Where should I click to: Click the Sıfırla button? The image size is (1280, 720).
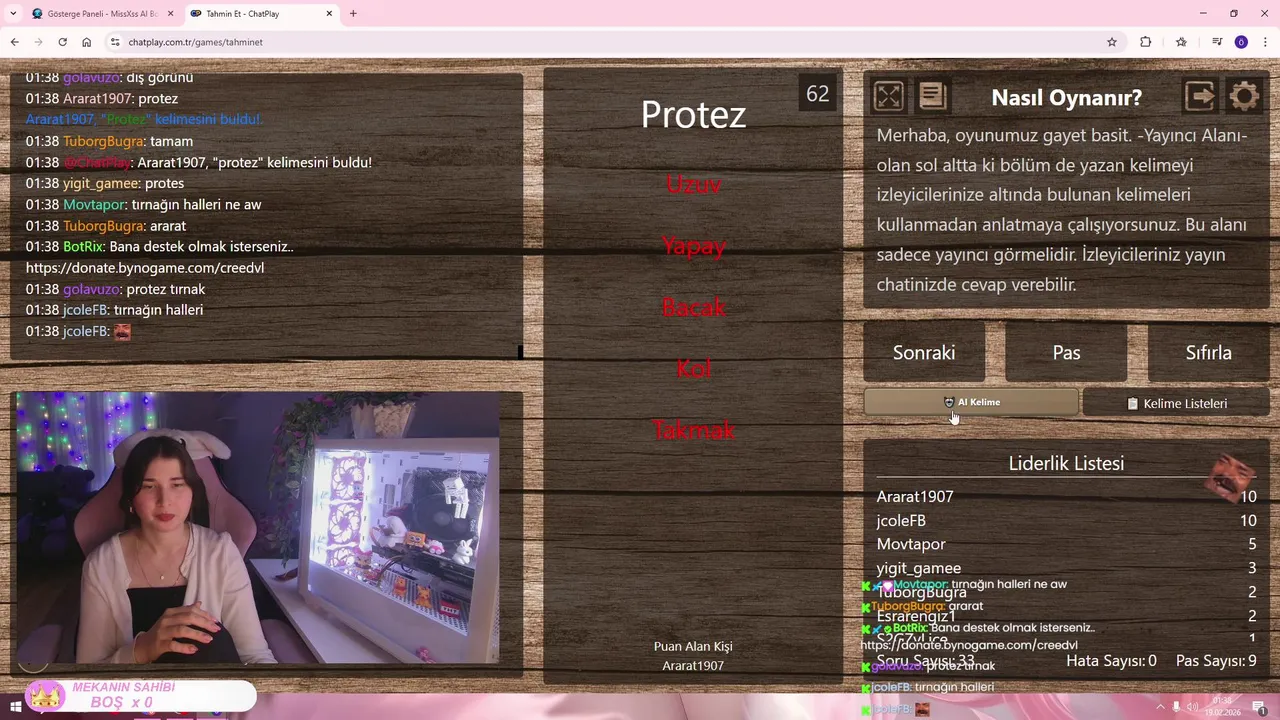coord(1208,352)
